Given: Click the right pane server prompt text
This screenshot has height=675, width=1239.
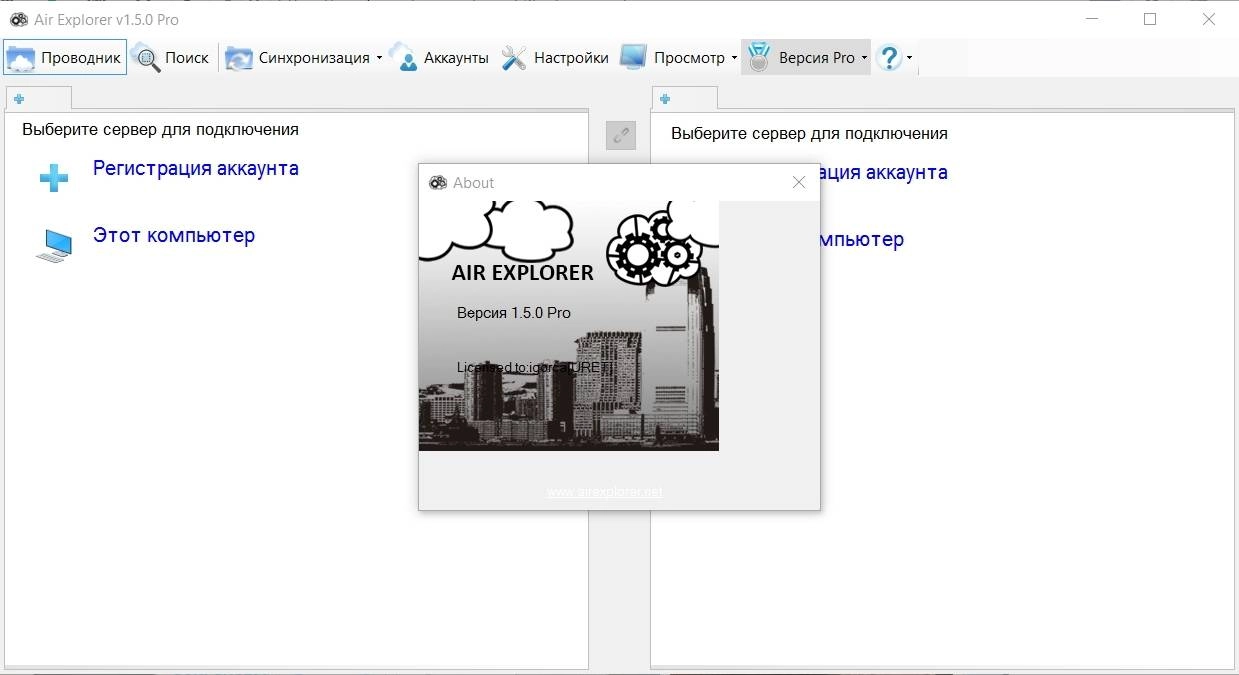Looking at the screenshot, I should (x=809, y=133).
